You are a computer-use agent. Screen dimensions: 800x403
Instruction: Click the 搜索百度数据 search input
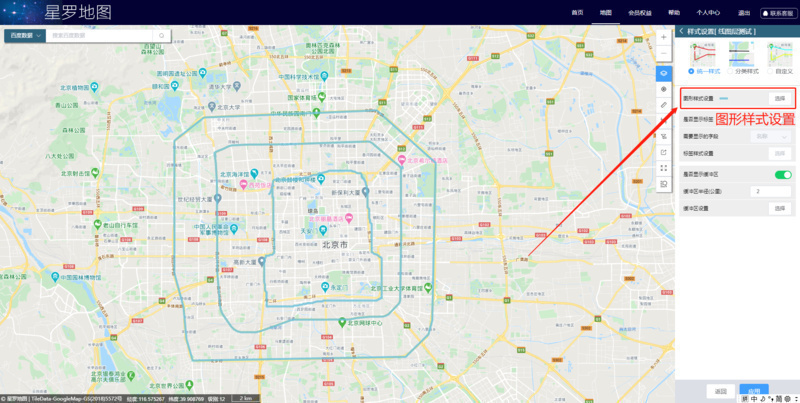(101, 36)
